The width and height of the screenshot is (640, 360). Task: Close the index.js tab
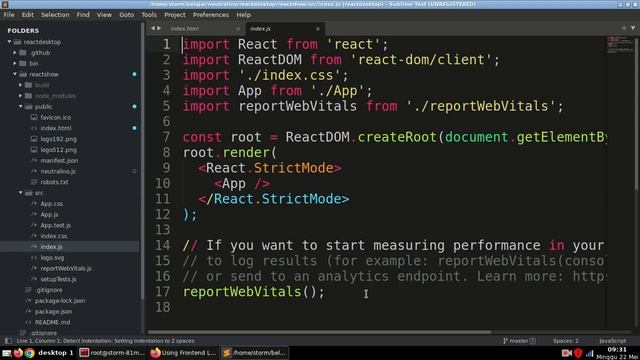318,29
